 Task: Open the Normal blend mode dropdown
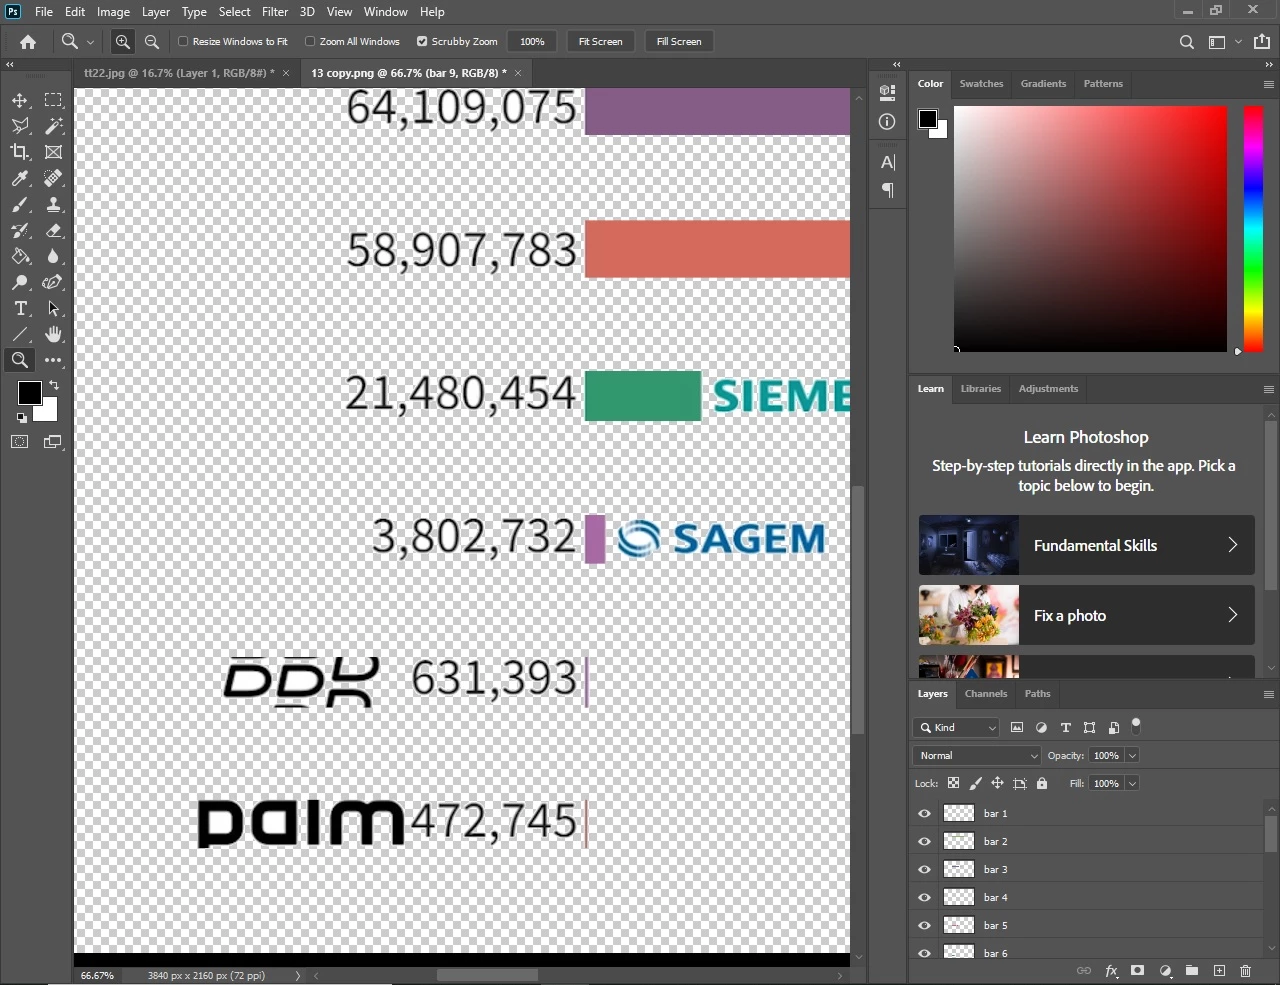point(977,756)
